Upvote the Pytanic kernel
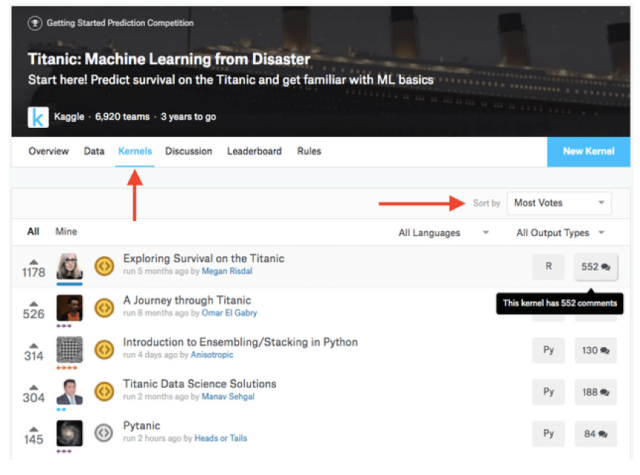Viewport: 640px width, 475px height. tap(34, 429)
